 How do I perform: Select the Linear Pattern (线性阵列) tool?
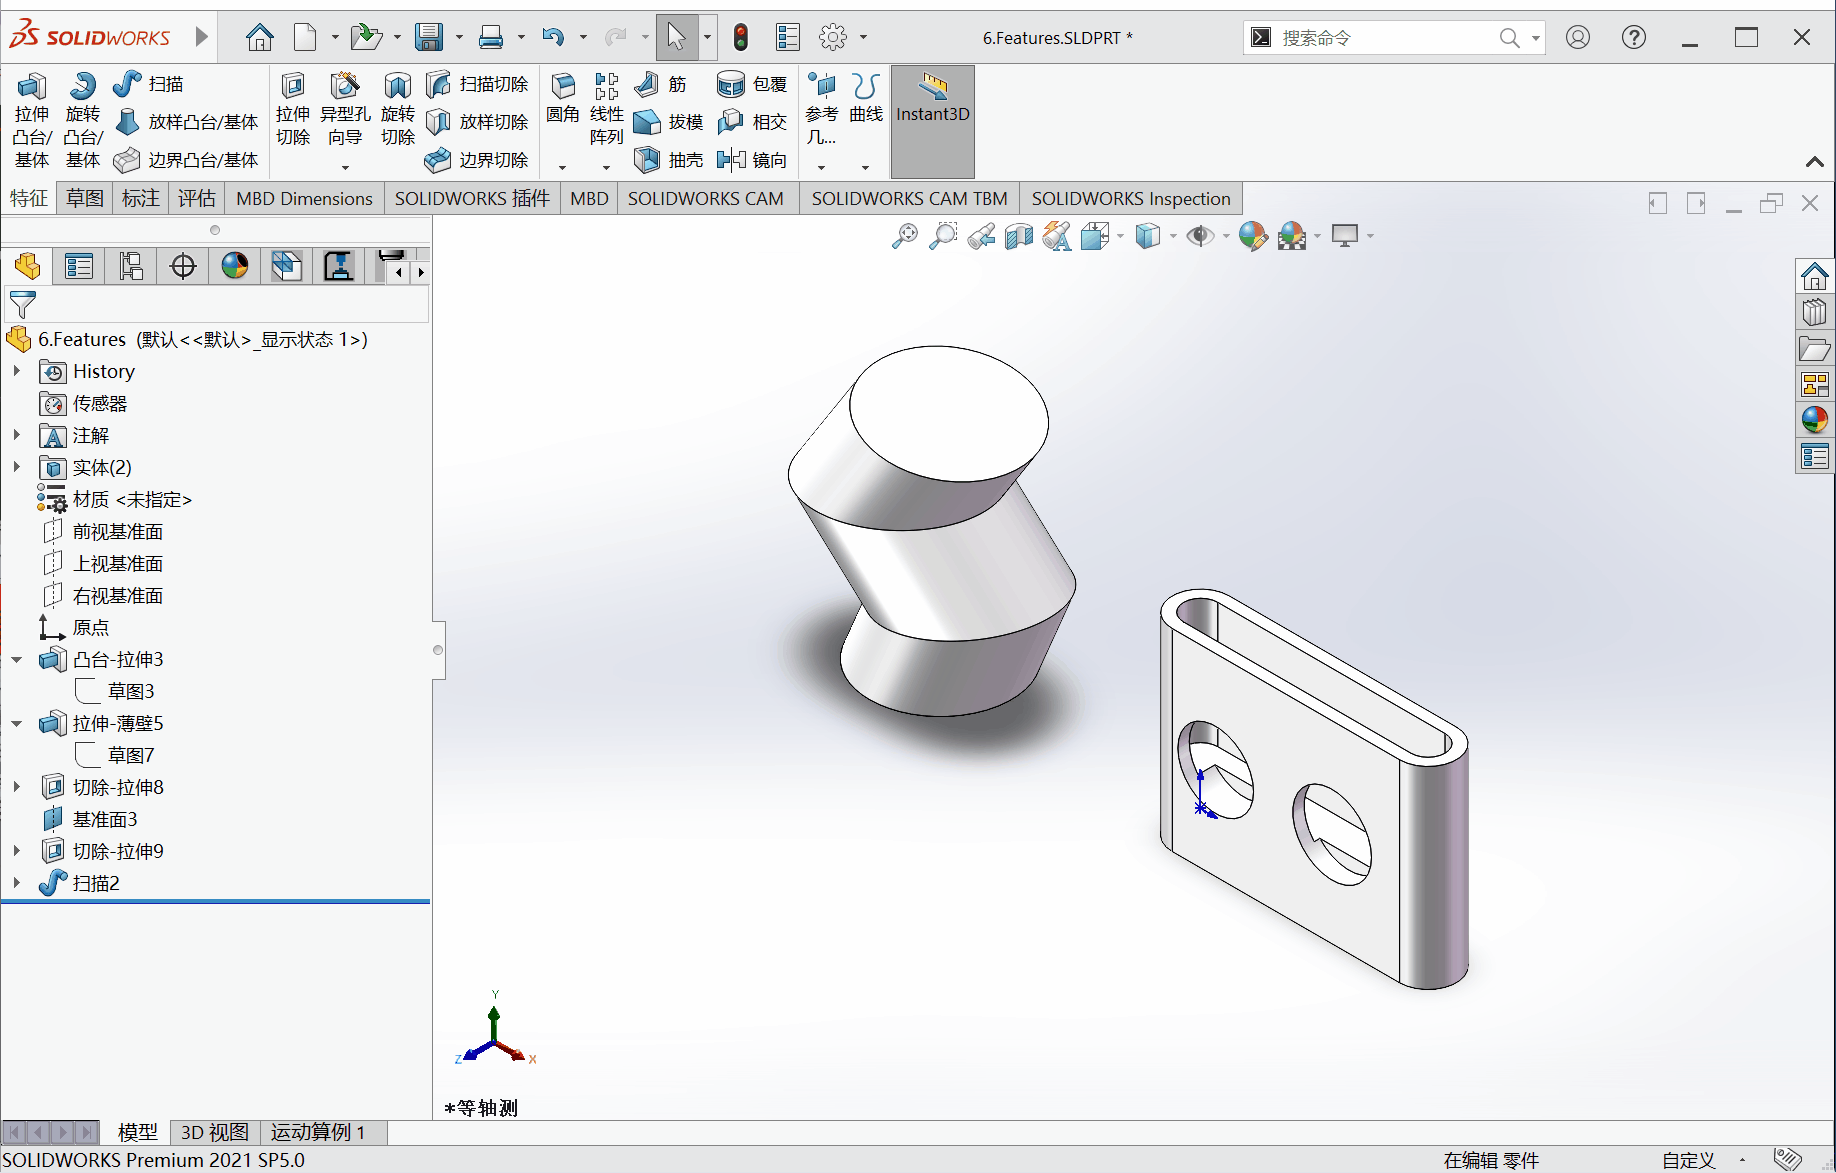pos(606,110)
